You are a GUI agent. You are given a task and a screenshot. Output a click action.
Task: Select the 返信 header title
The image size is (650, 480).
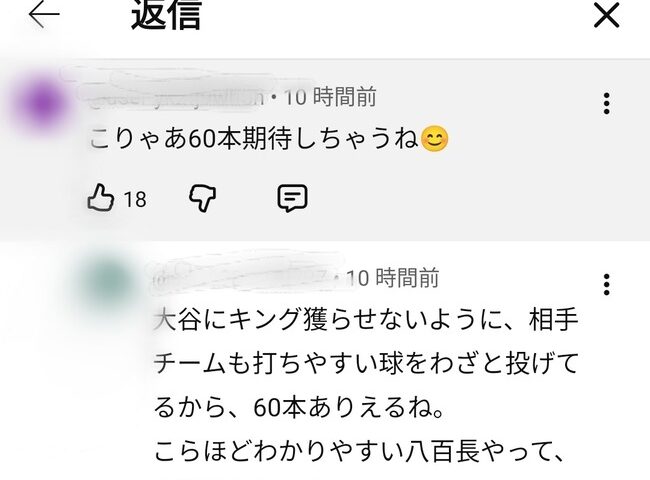coord(167,15)
